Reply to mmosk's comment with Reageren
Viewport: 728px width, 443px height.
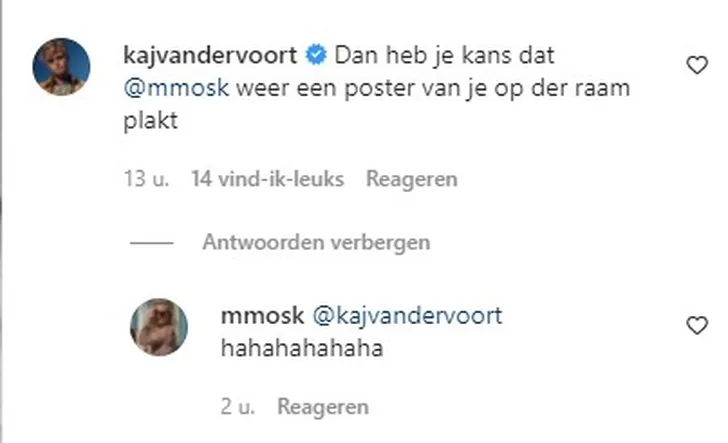pos(323,407)
